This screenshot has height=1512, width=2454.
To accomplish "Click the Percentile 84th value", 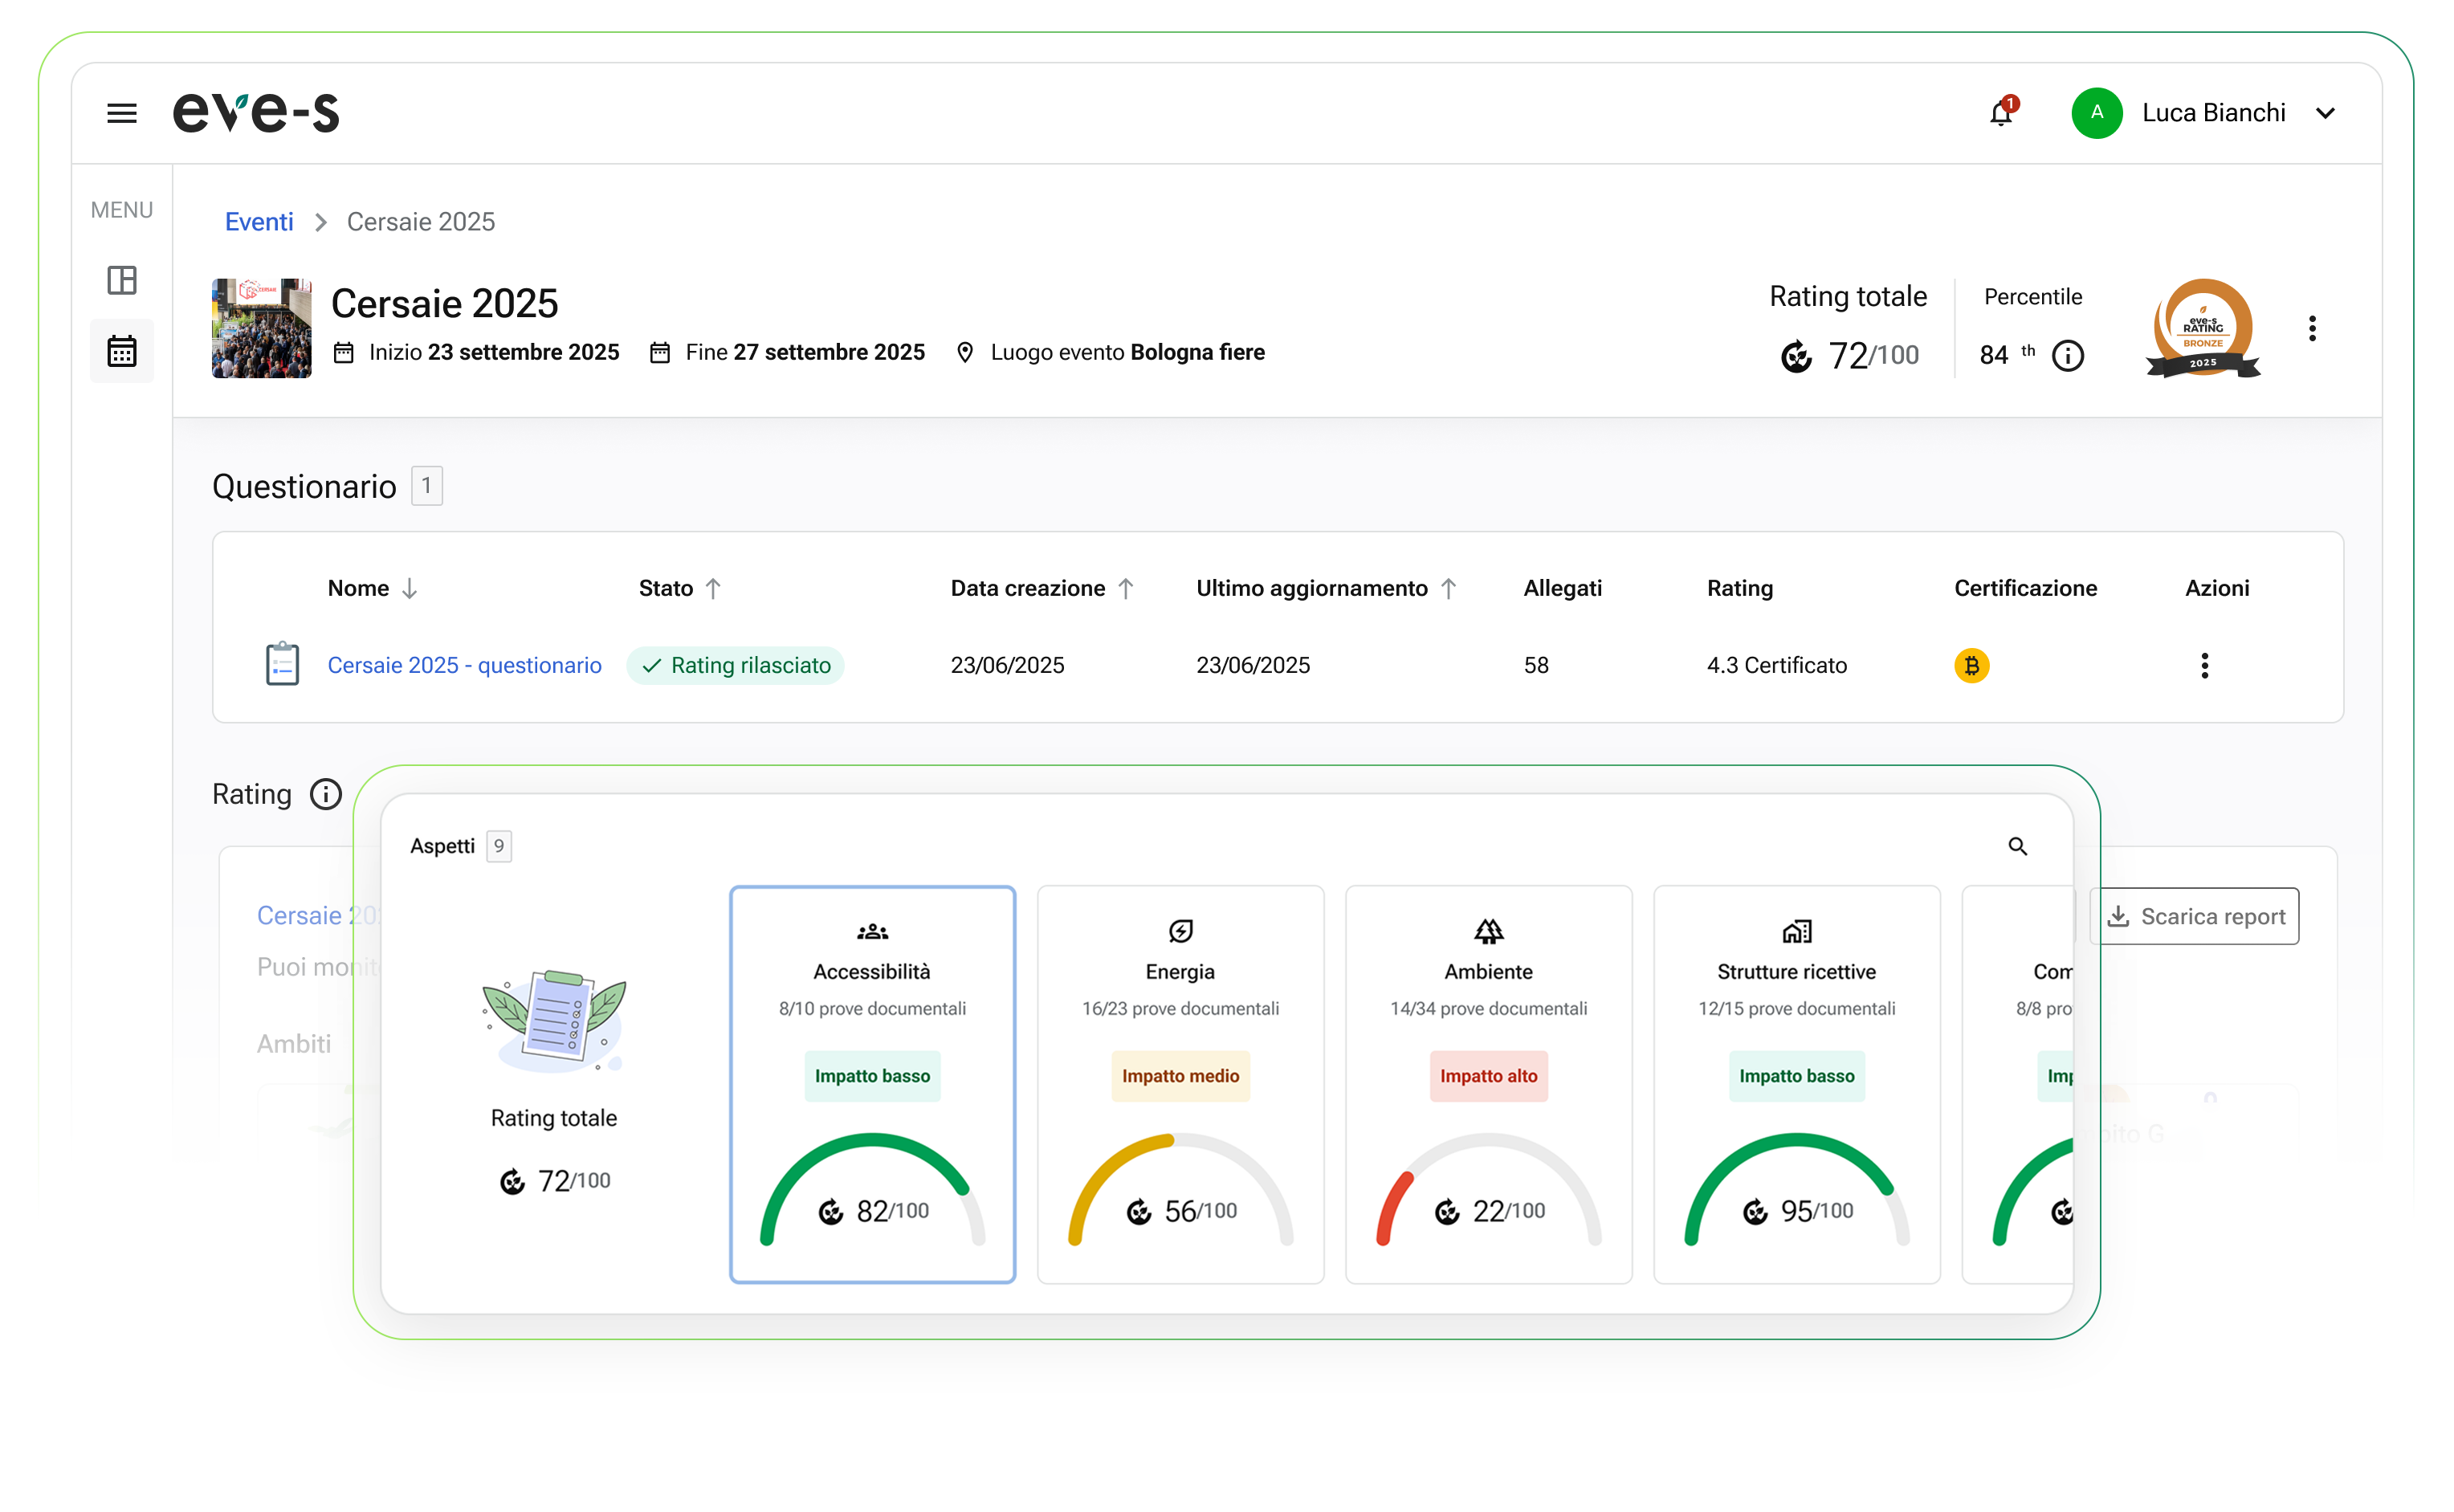I will [x=2007, y=354].
